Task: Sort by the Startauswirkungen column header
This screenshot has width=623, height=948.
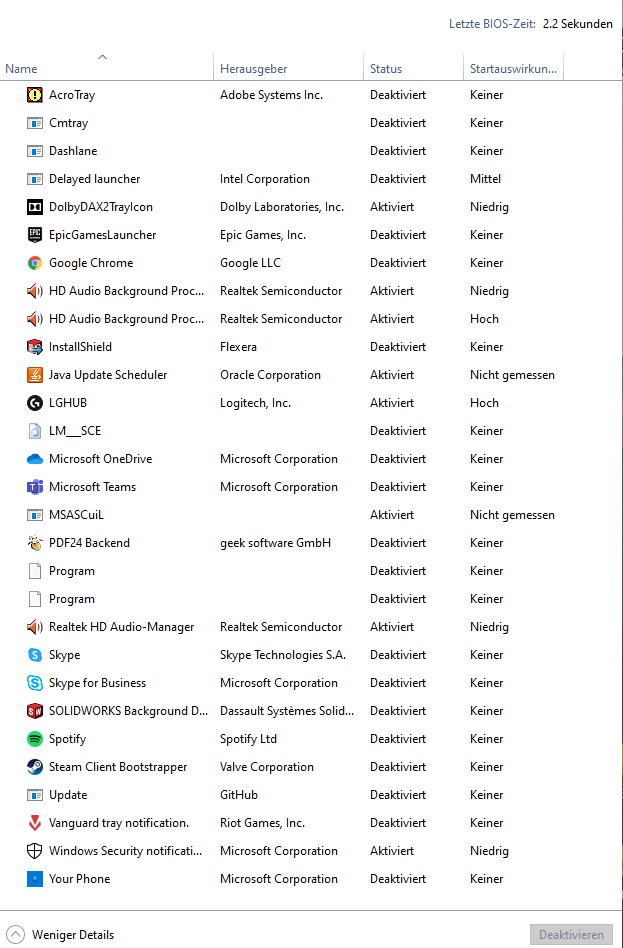Action: pyautogui.click(x=514, y=69)
